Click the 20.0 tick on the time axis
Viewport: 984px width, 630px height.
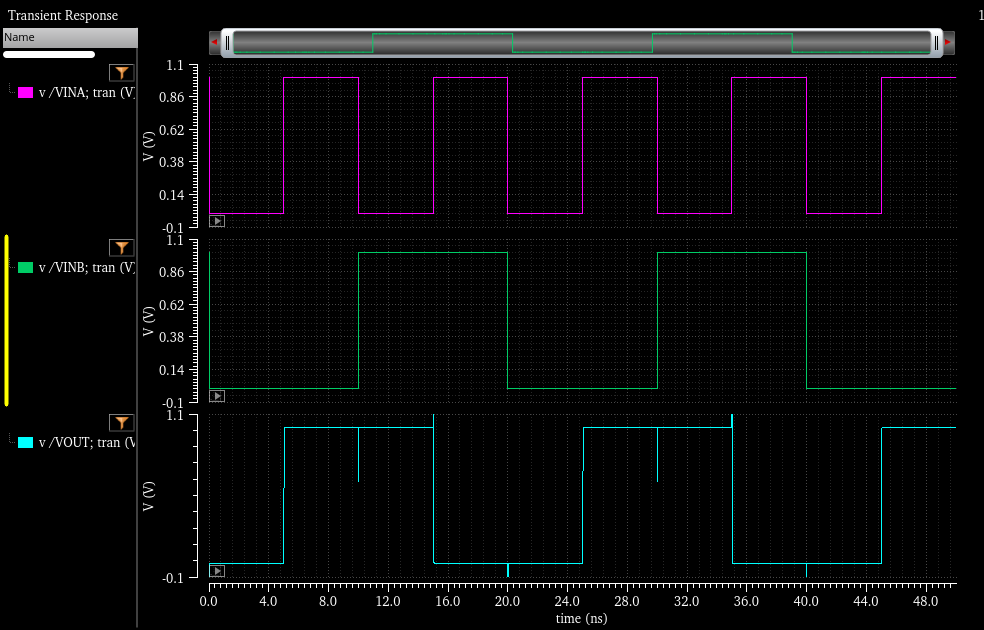tap(507, 601)
